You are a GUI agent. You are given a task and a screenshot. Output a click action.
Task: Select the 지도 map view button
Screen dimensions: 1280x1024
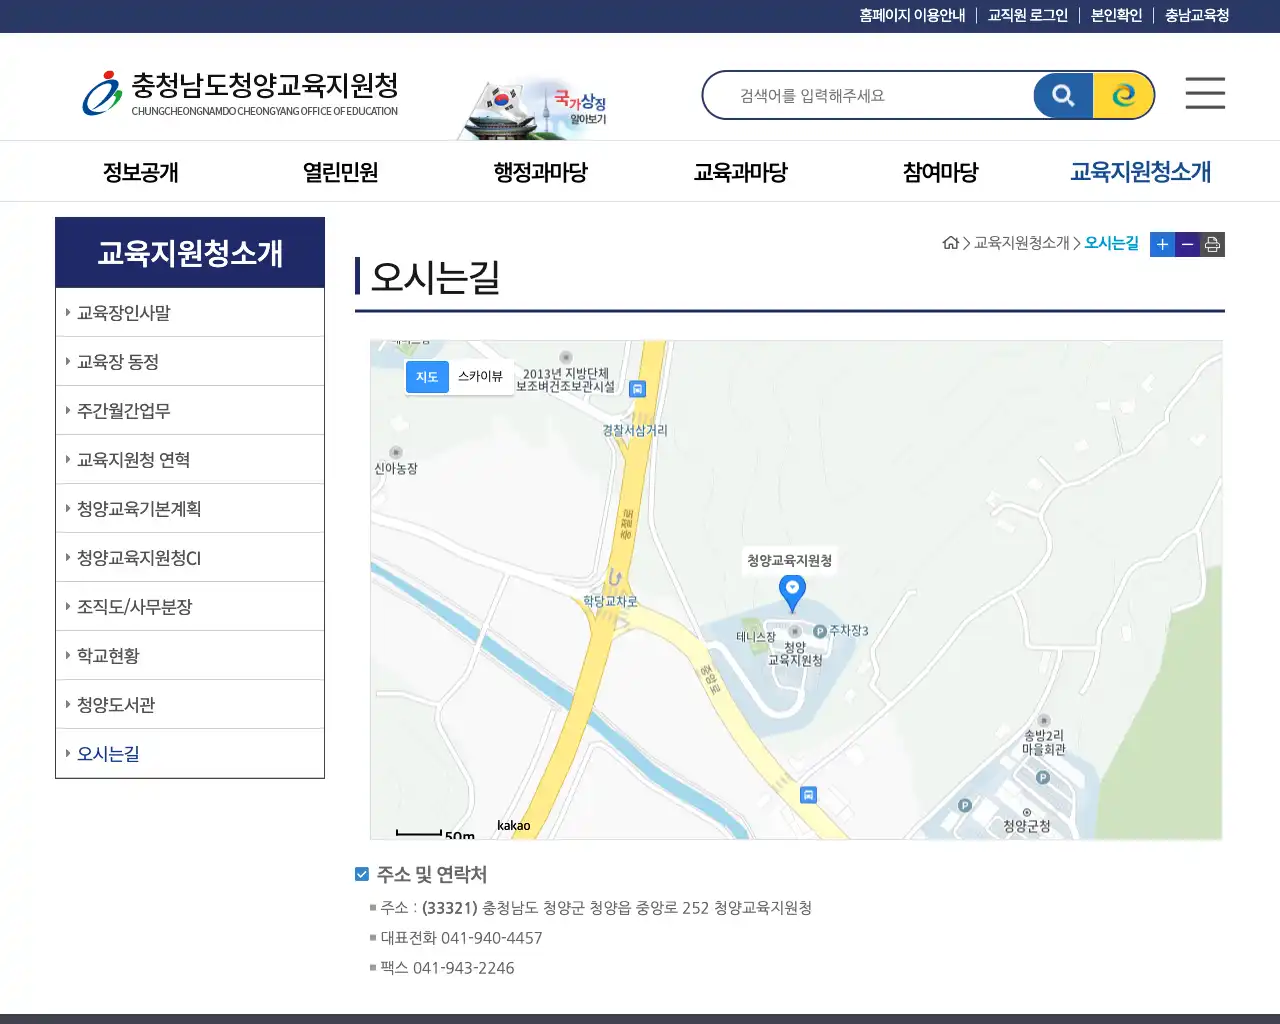tap(427, 377)
